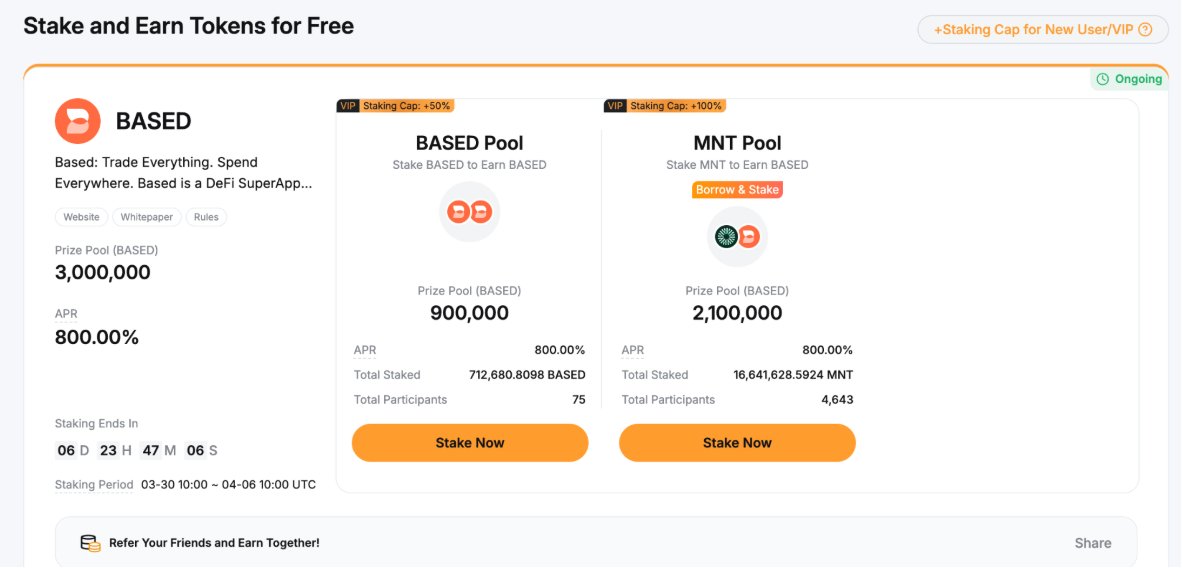The height and width of the screenshot is (568, 1182).
Task: Click the underlined Staking Period label
Action: (94, 485)
